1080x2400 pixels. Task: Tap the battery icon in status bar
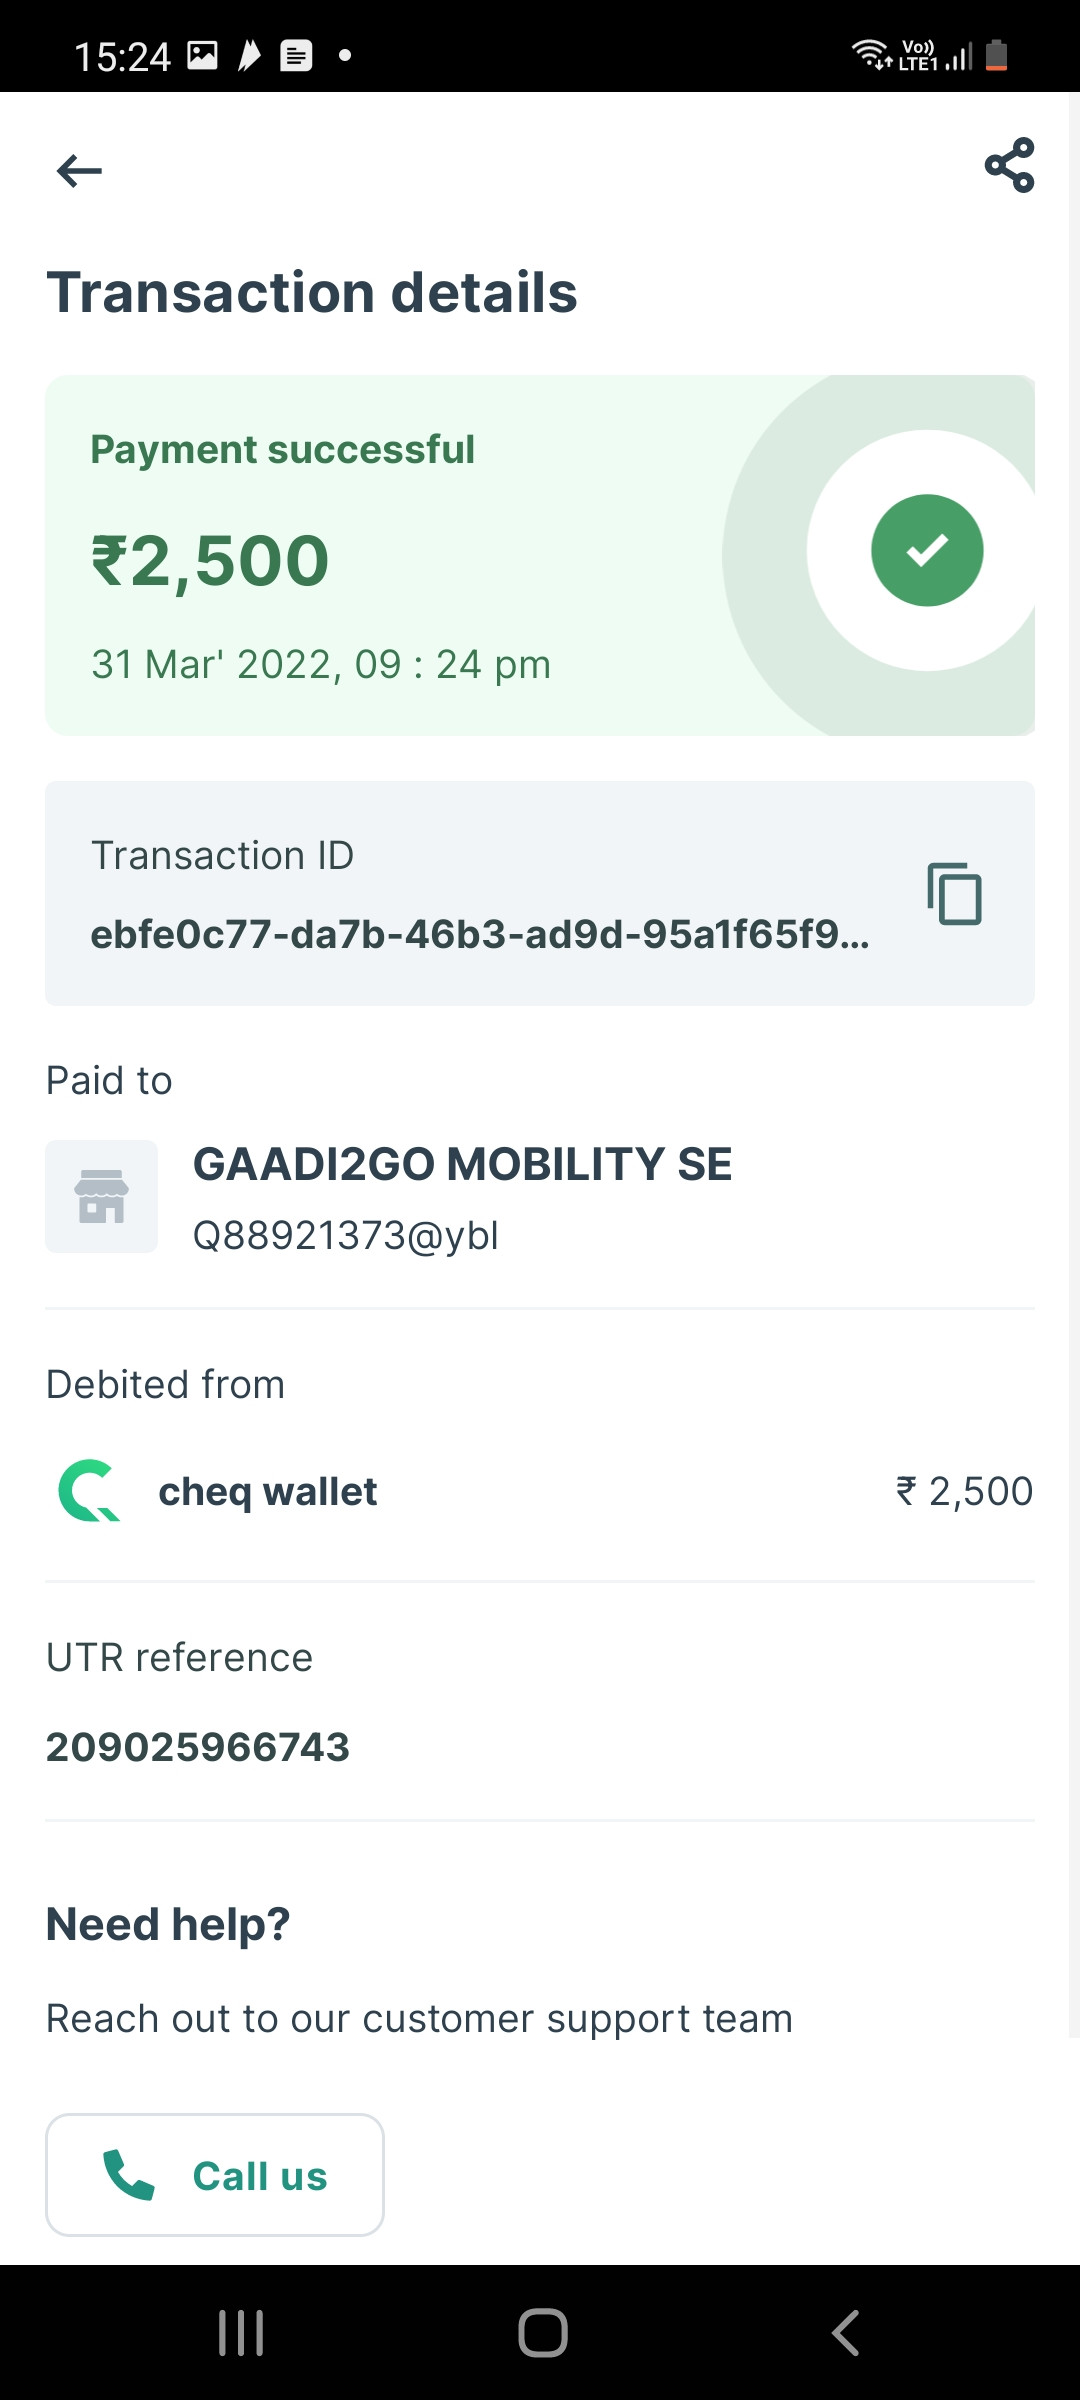tap(996, 55)
